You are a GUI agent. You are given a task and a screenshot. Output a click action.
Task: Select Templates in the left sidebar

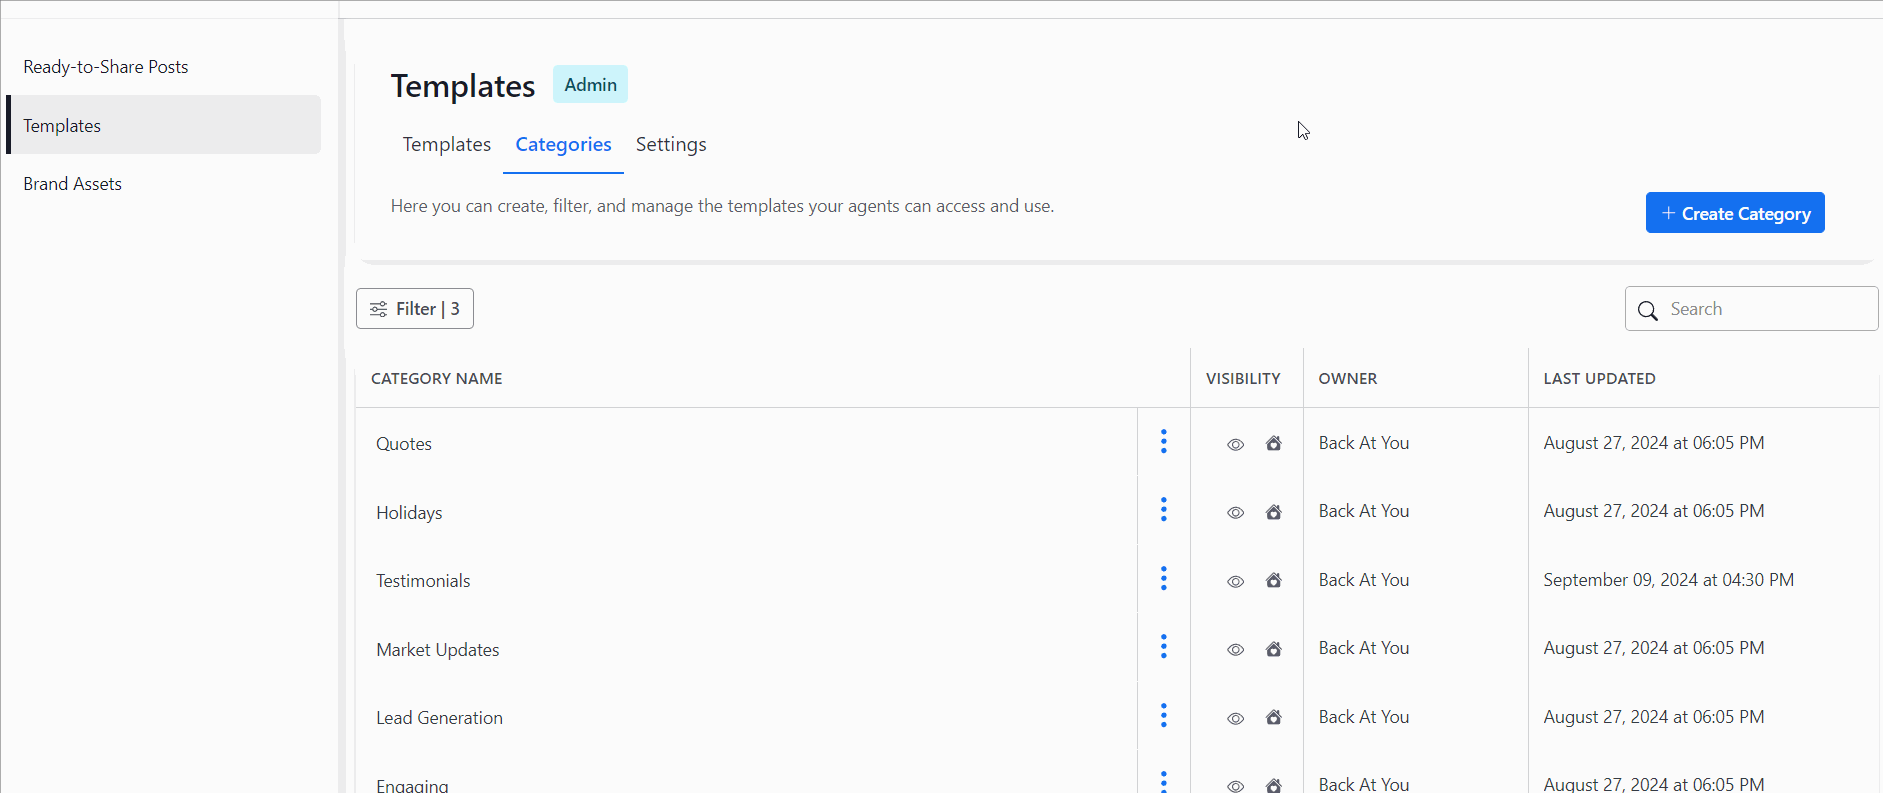164,125
